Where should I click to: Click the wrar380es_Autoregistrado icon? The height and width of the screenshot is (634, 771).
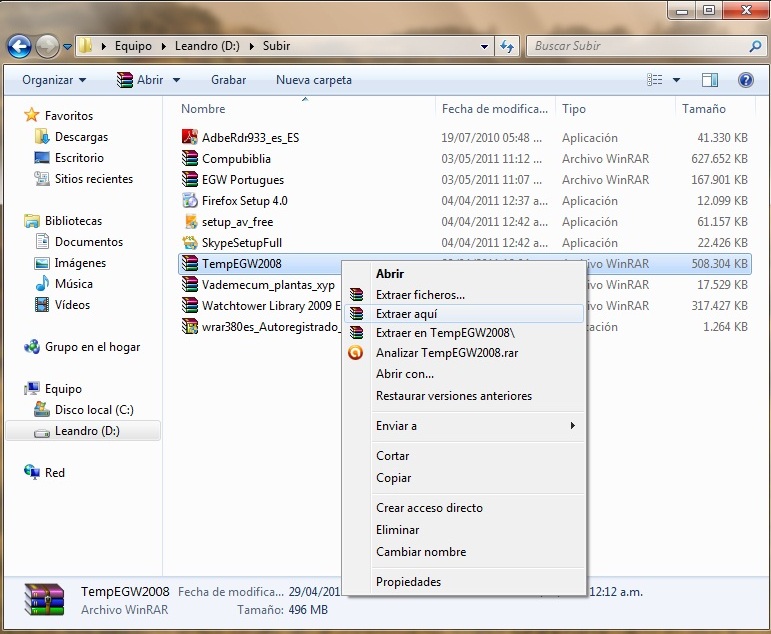[x=190, y=327]
